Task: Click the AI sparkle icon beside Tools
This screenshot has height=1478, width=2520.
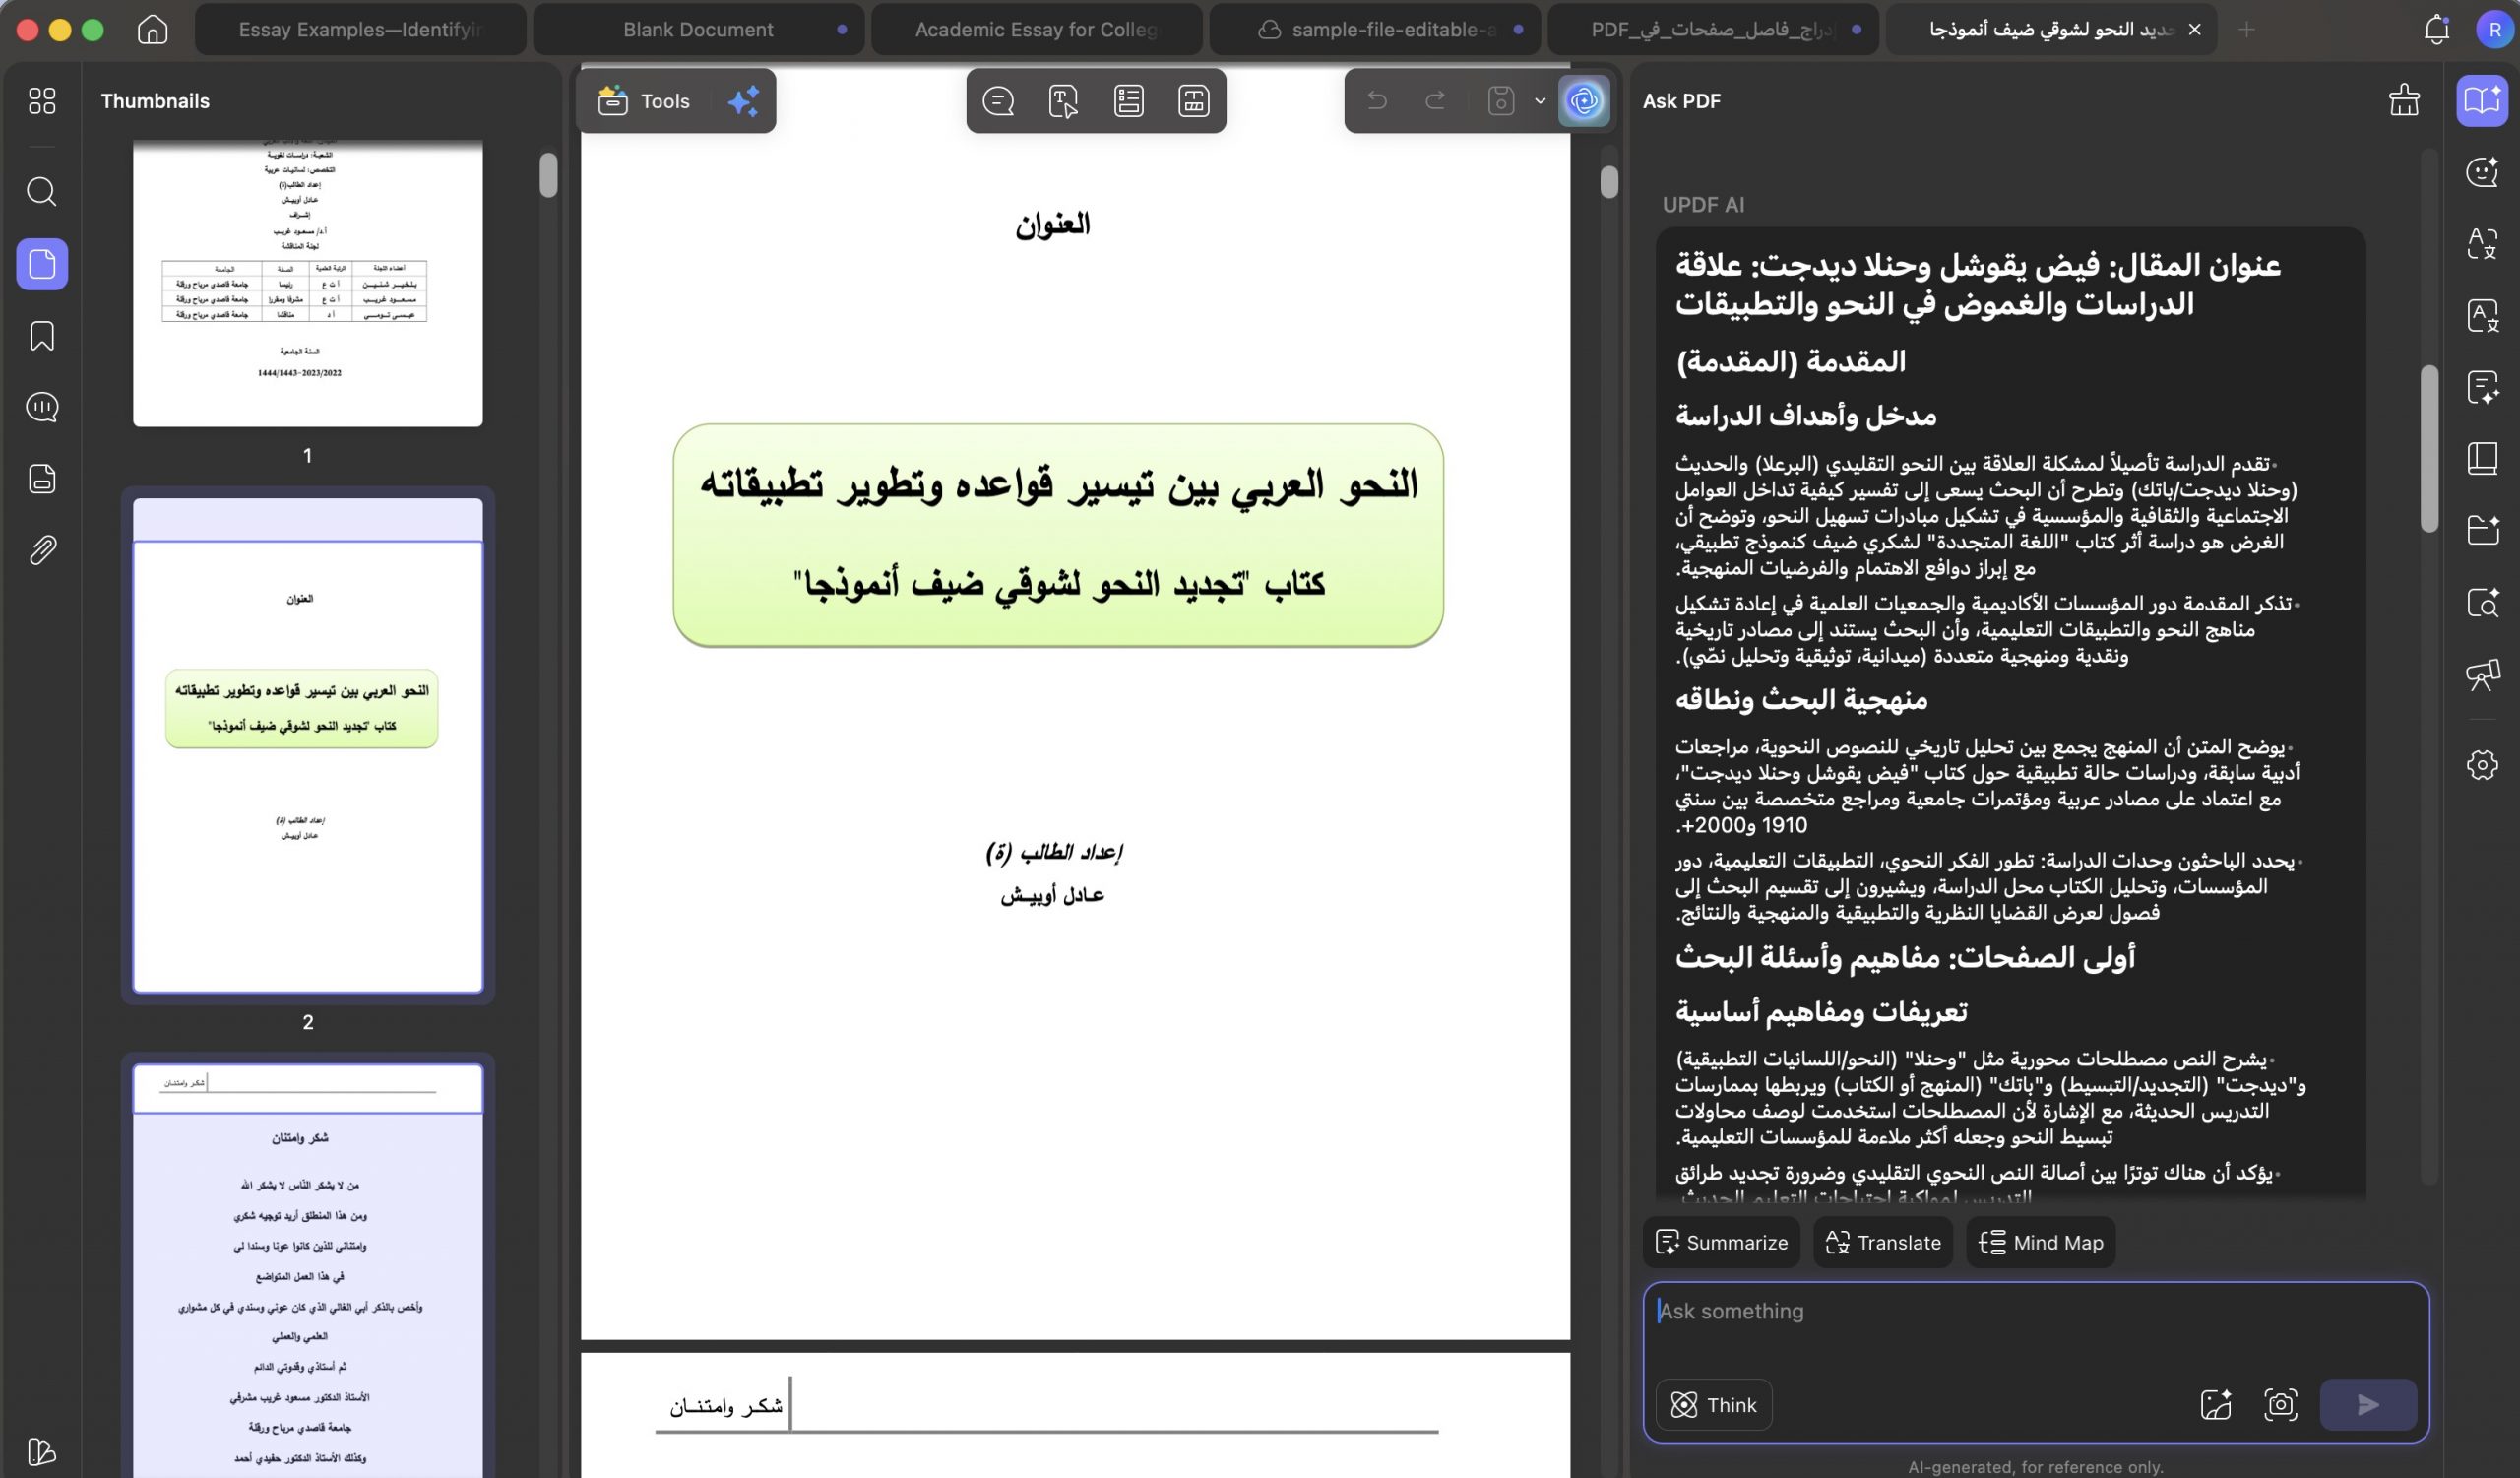Action: (x=743, y=101)
